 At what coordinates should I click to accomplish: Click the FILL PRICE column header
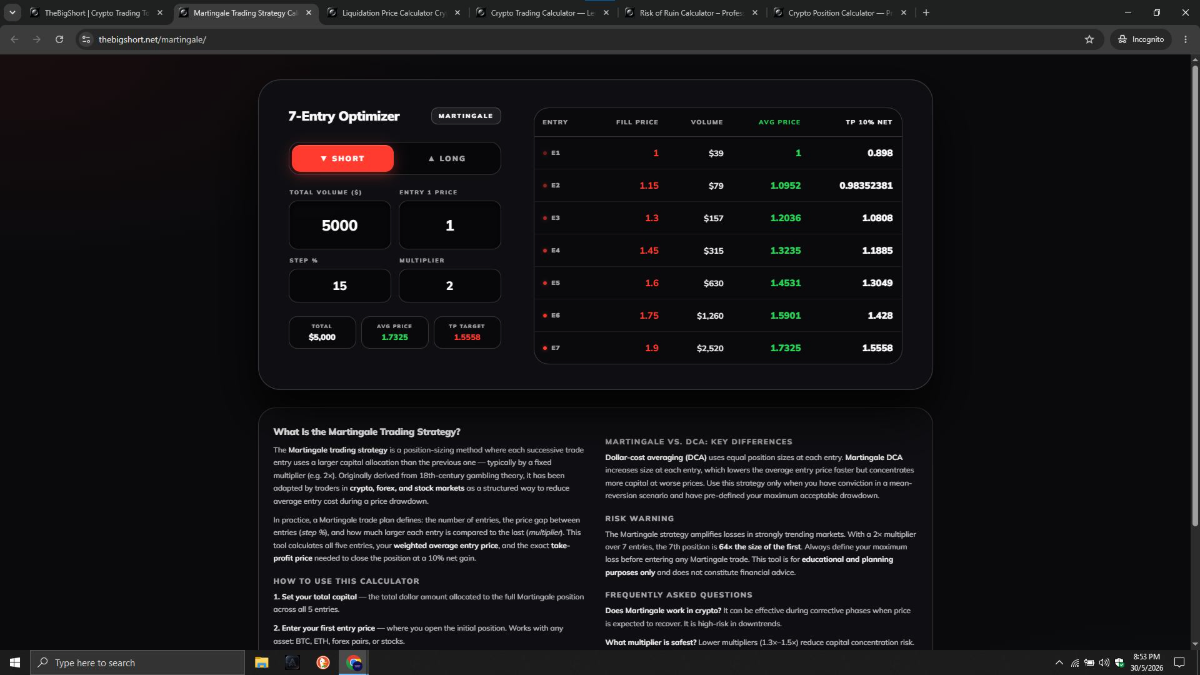(x=637, y=122)
